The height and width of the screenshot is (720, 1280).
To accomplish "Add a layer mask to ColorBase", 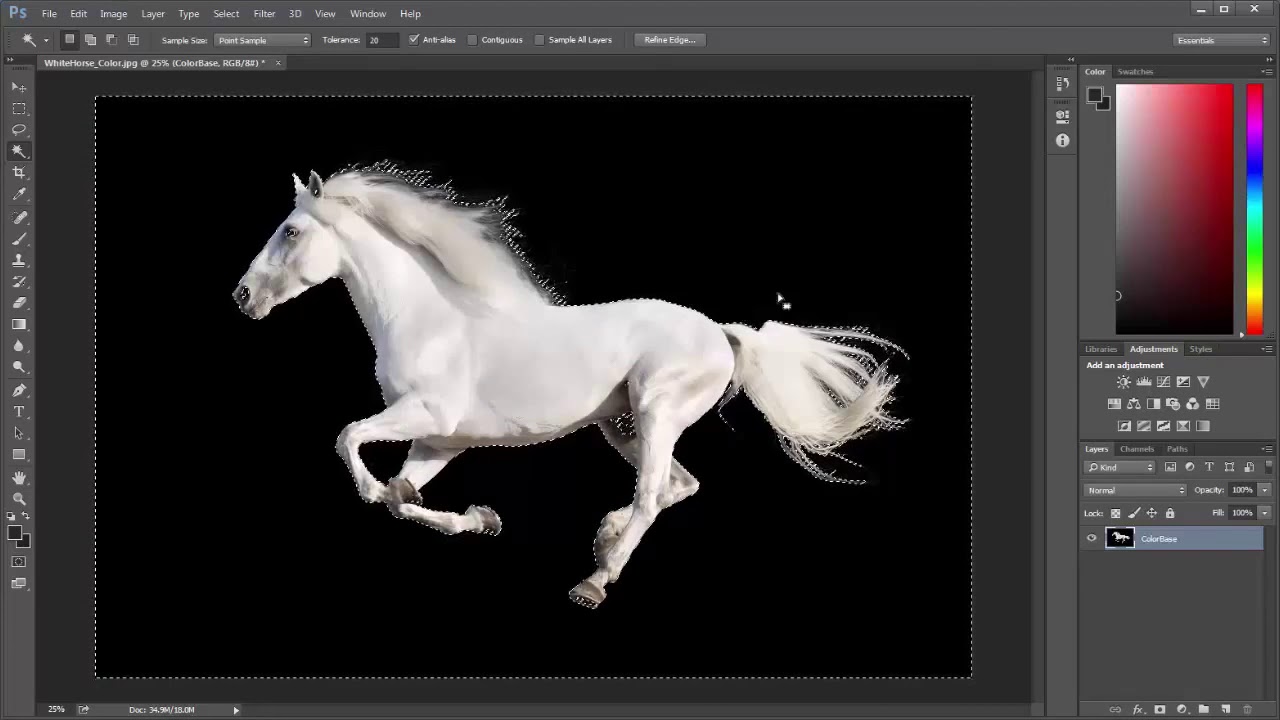I will 1160,710.
